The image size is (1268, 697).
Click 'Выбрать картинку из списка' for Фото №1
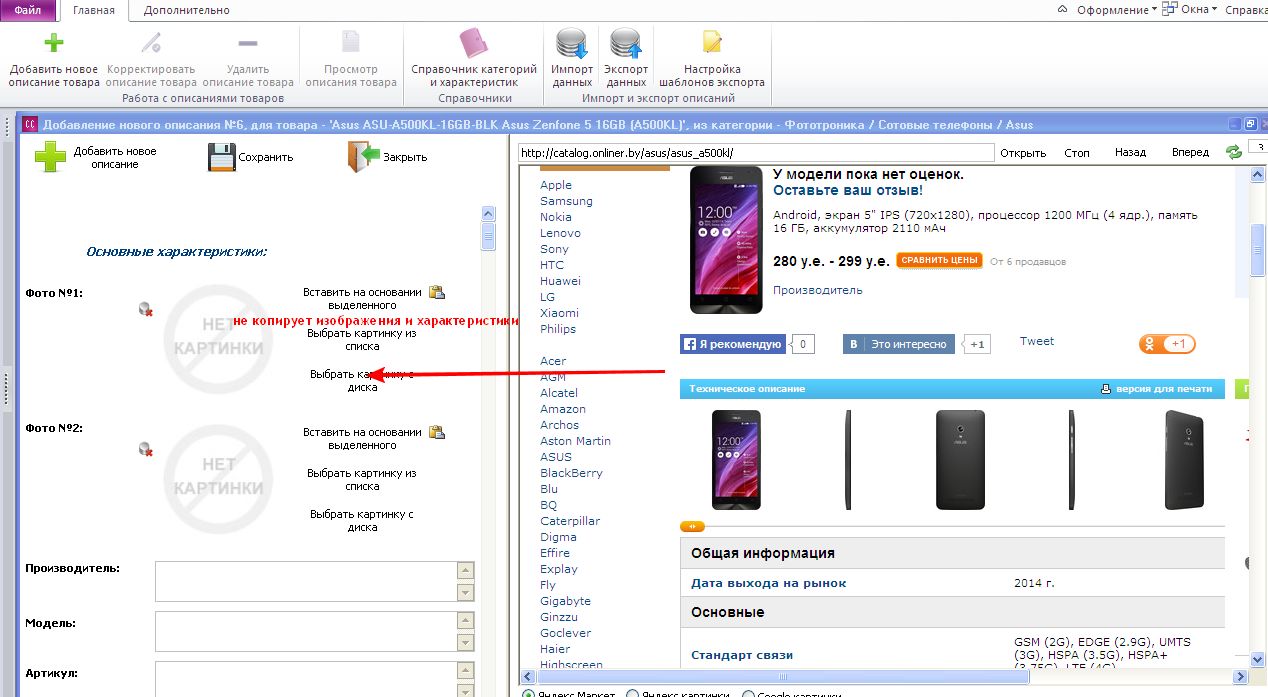point(362,339)
